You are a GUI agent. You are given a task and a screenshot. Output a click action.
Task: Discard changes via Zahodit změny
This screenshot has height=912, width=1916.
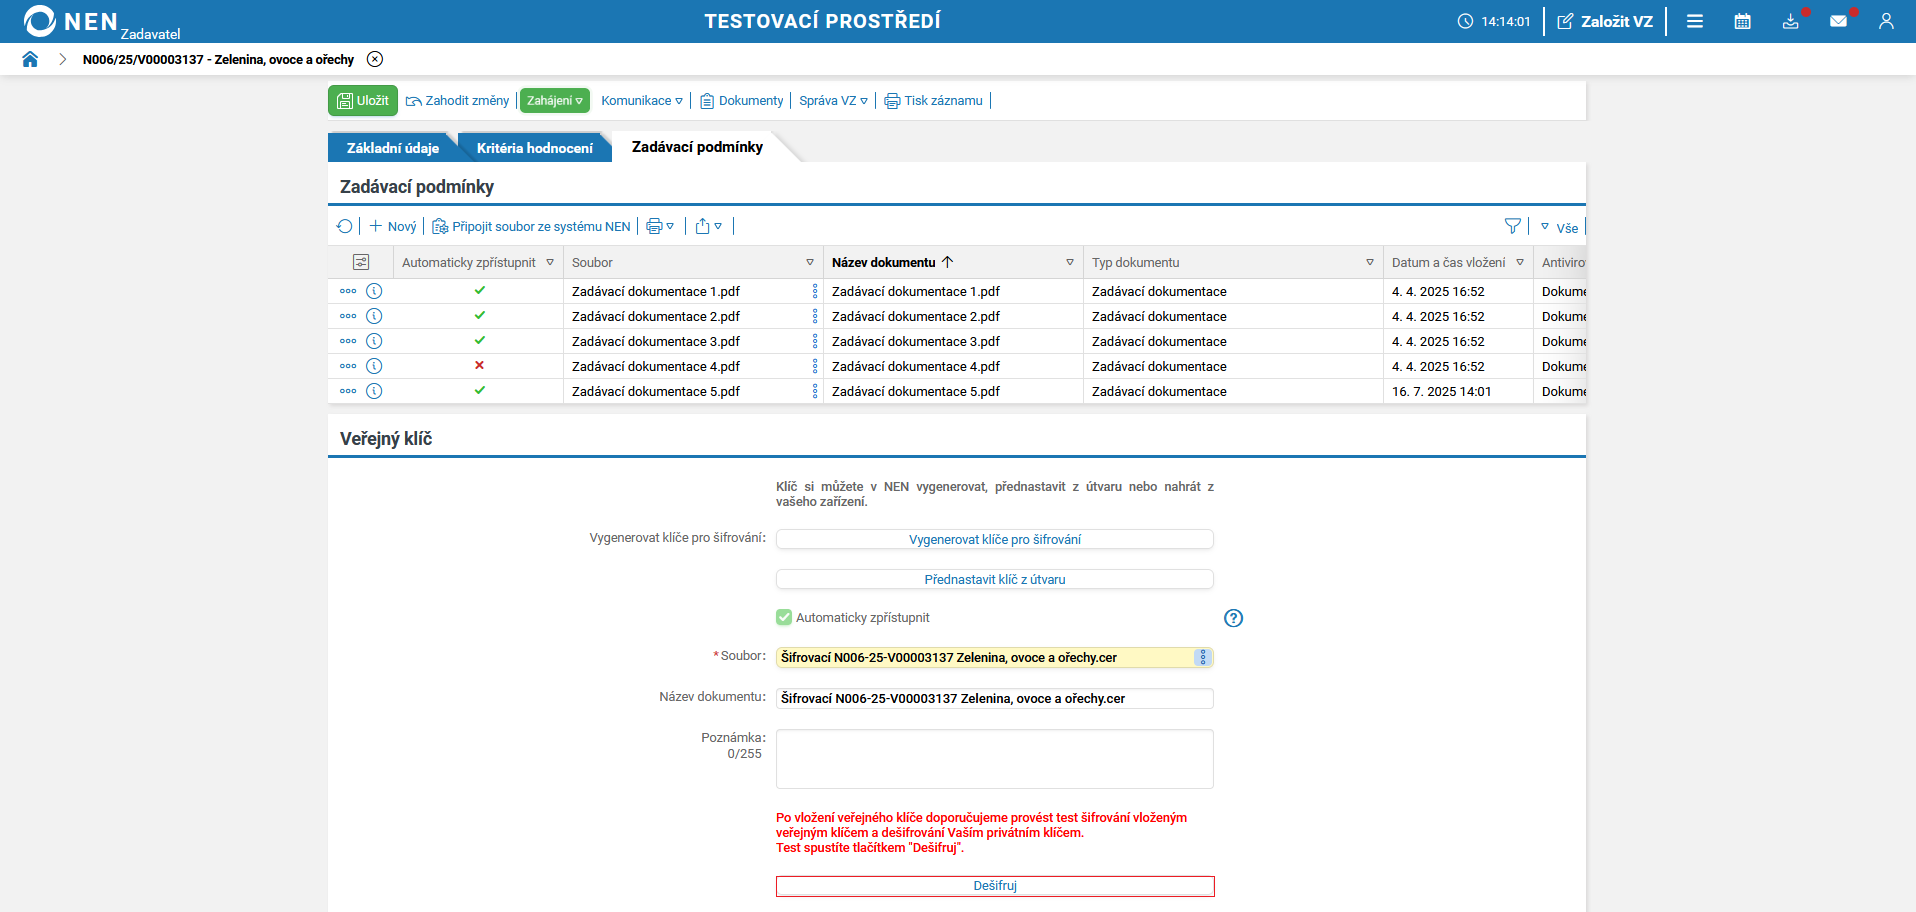[x=457, y=101]
